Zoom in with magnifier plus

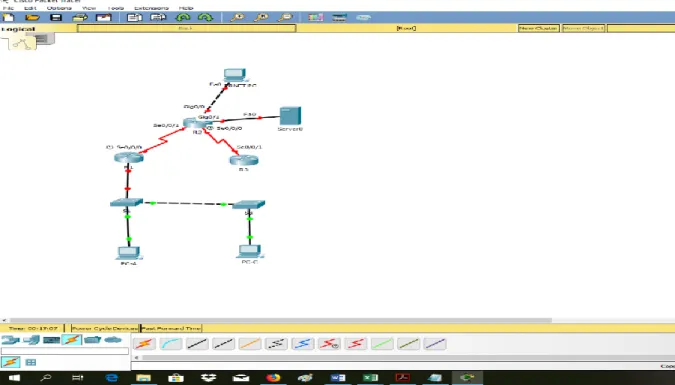pyautogui.click(x=237, y=18)
